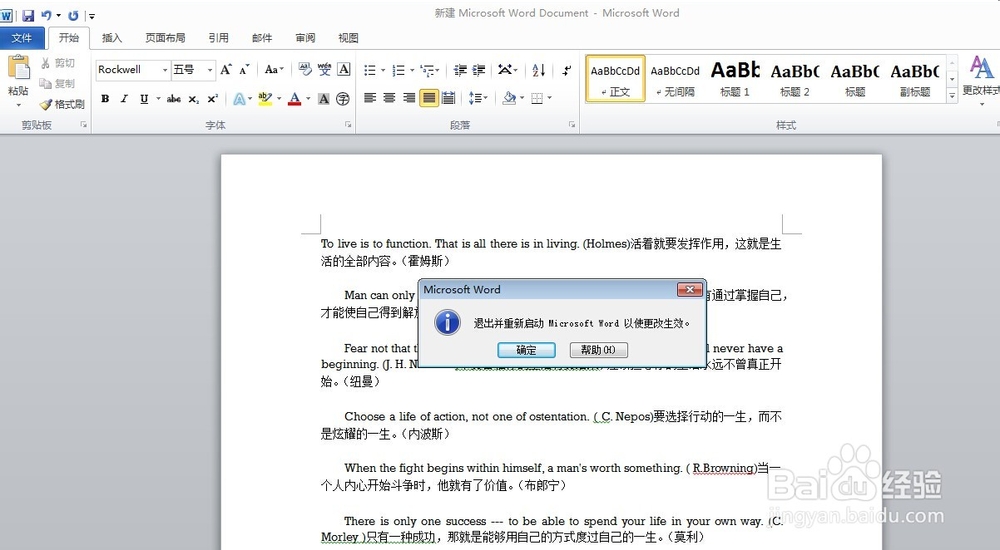Copy the selection with 复制

(57, 84)
